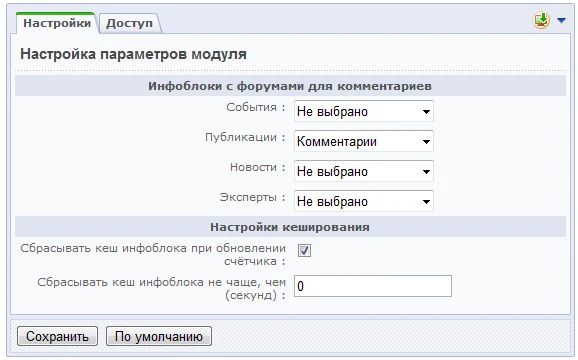The image size is (578, 360).
Task: Open the События dropdown
Action: coord(364,111)
